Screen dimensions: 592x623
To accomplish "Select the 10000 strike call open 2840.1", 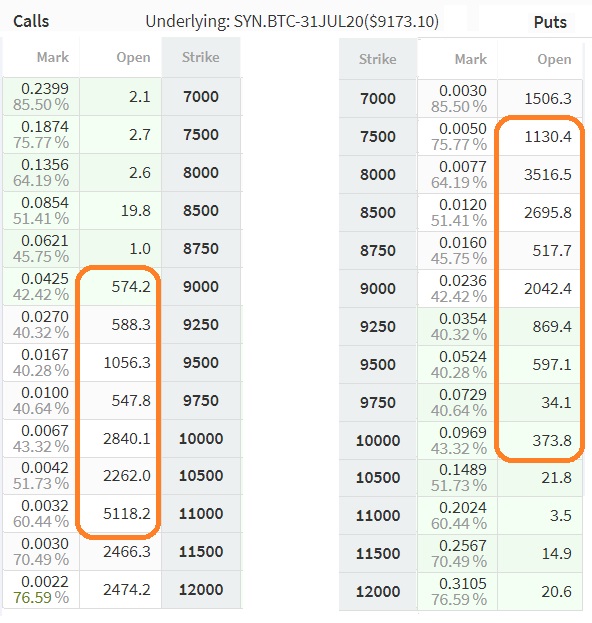I will 127,439.
